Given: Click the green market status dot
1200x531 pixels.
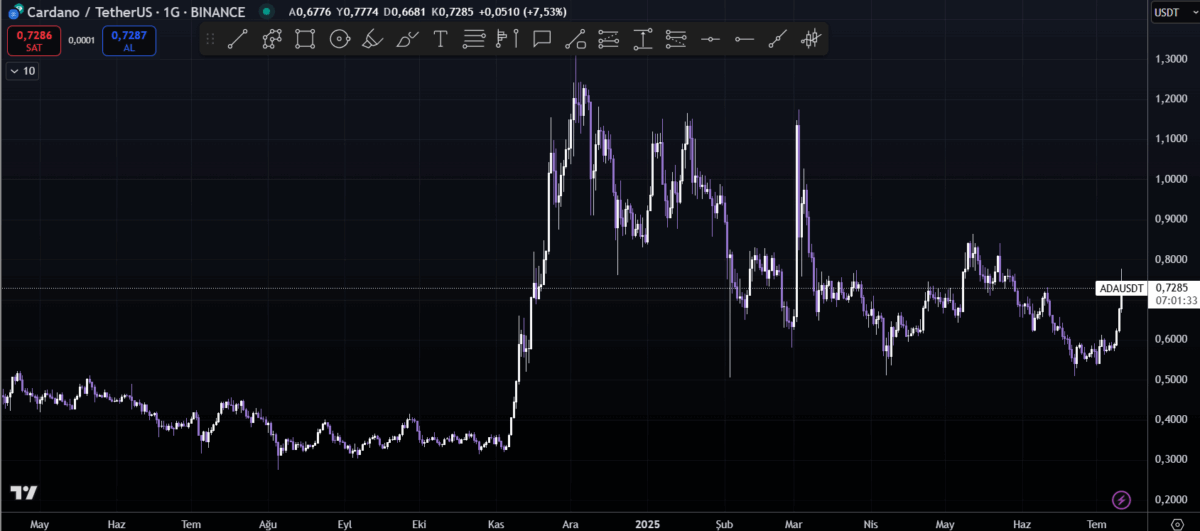Looking at the screenshot, I should point(265,12).
